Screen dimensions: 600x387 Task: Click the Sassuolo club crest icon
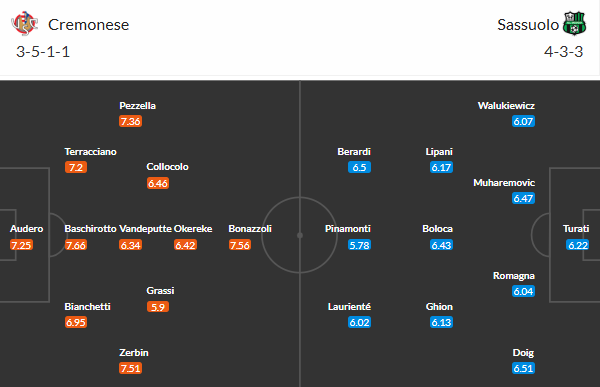(x=575, y=24)
